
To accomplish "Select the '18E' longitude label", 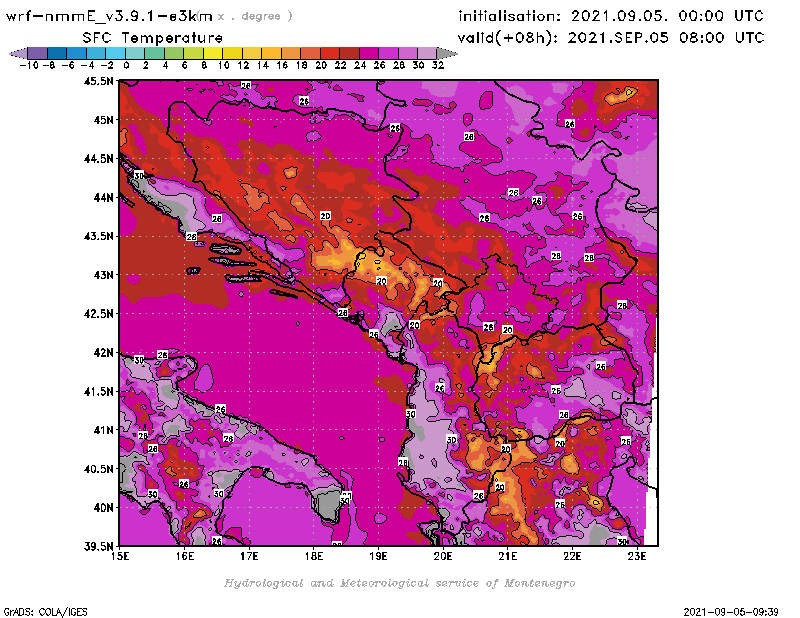I will [x=314, y=556].
